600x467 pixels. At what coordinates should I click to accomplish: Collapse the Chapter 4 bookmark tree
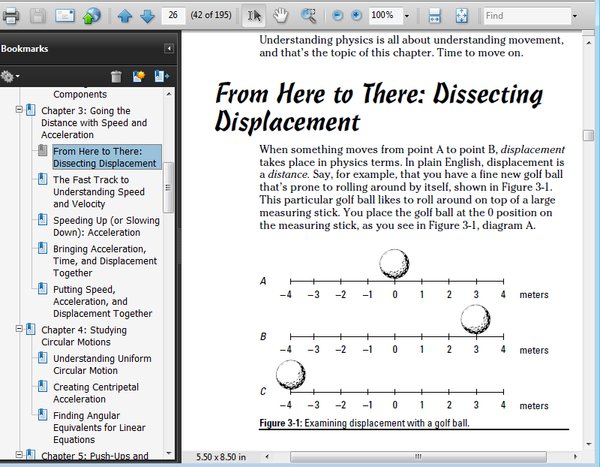pyautogui.click(x=19, y=329)
